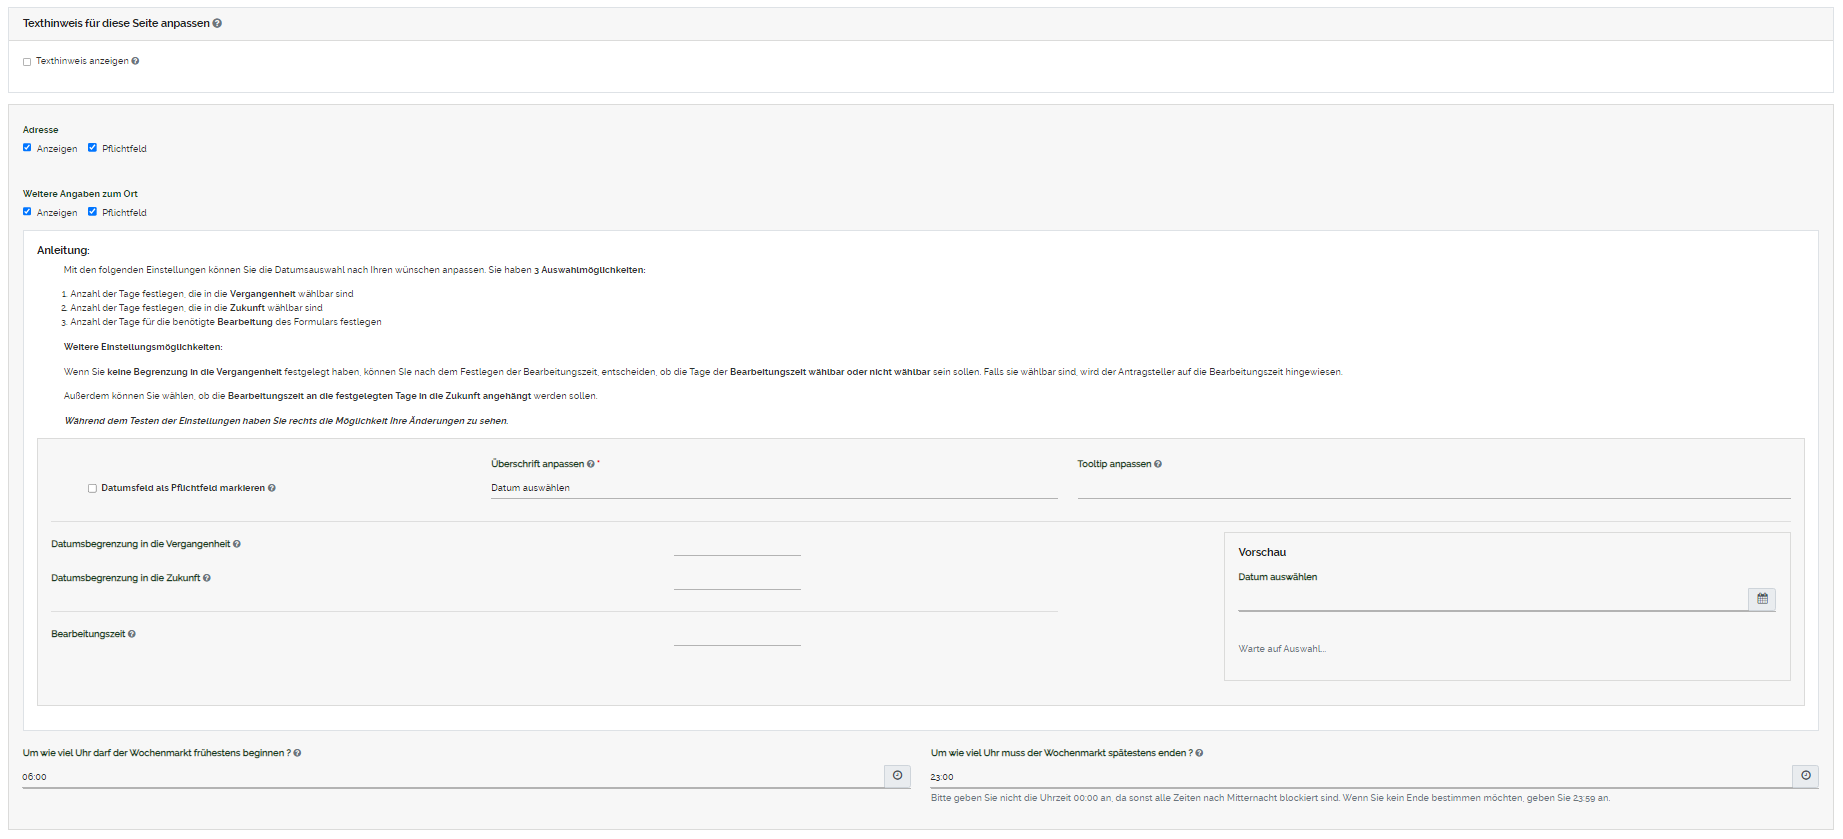The width and height of the screenshot is (1843, 839).
Task: Open calendar picker in Vorschau panel
Action: (1762, 599)
